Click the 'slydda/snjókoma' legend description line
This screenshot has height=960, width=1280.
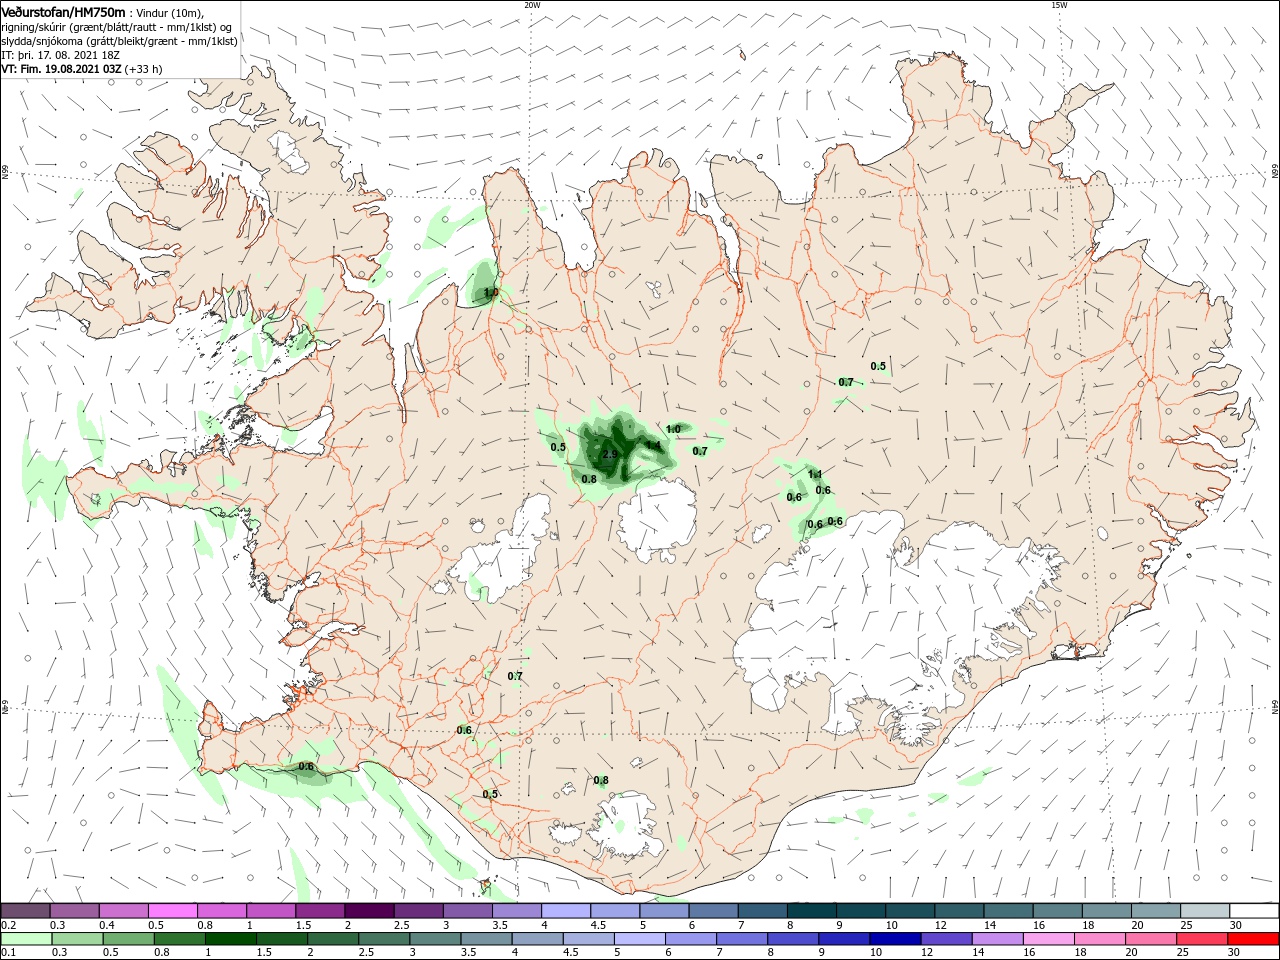tap(119, 41)
